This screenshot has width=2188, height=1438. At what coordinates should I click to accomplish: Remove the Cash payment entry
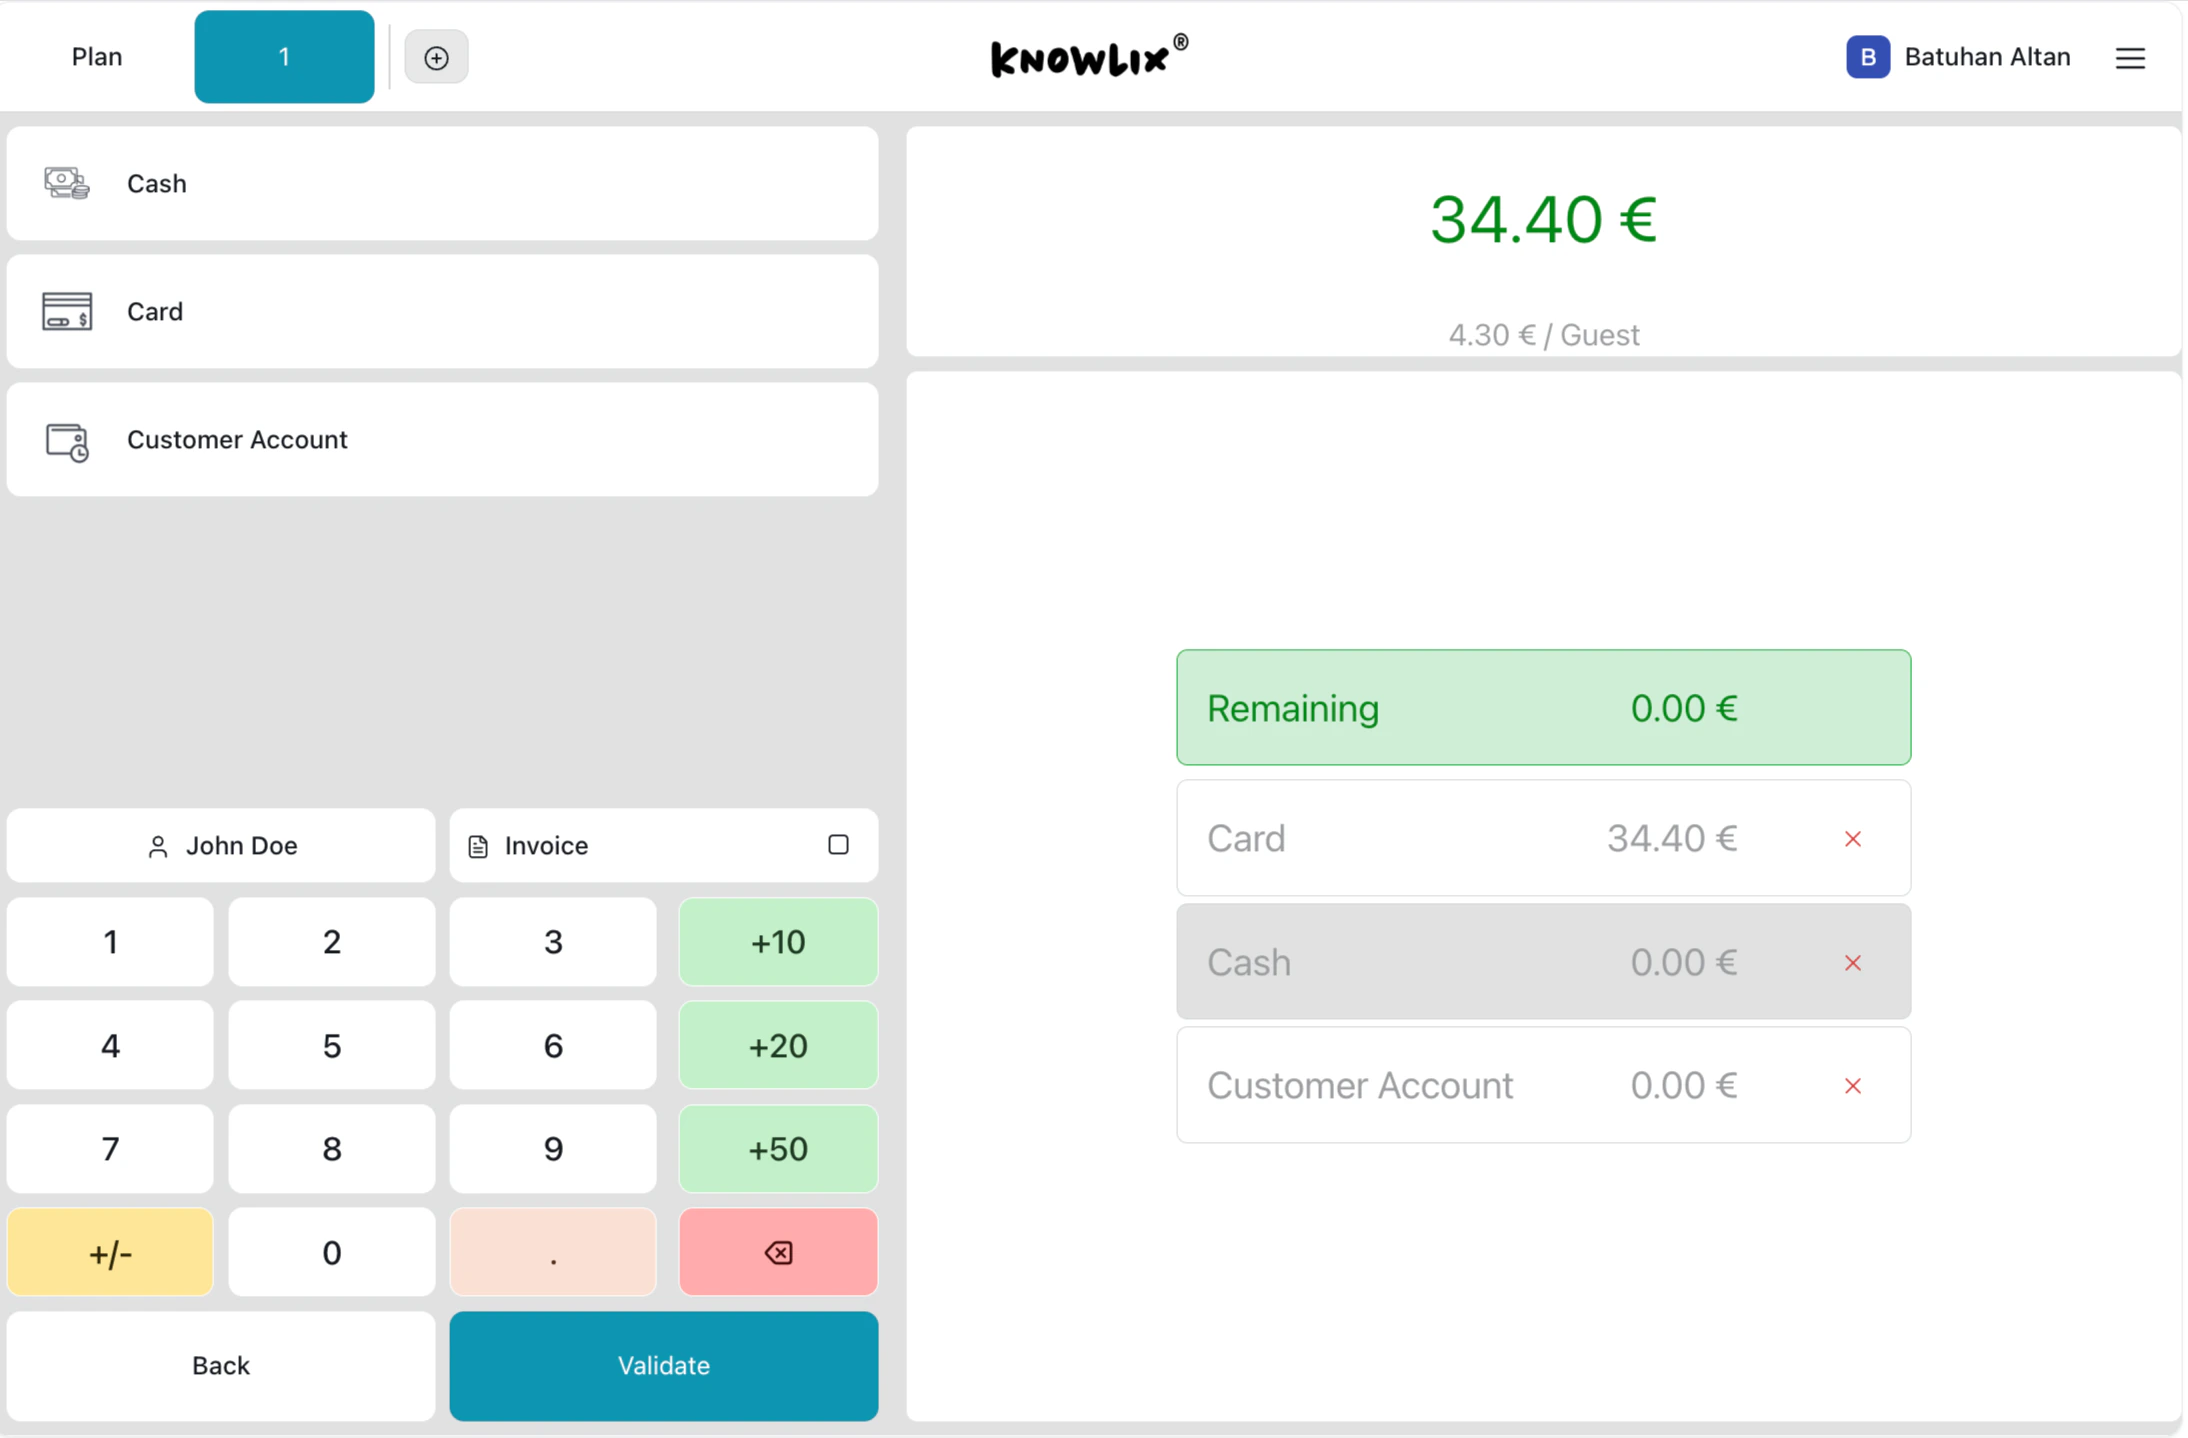[1852, 962]
